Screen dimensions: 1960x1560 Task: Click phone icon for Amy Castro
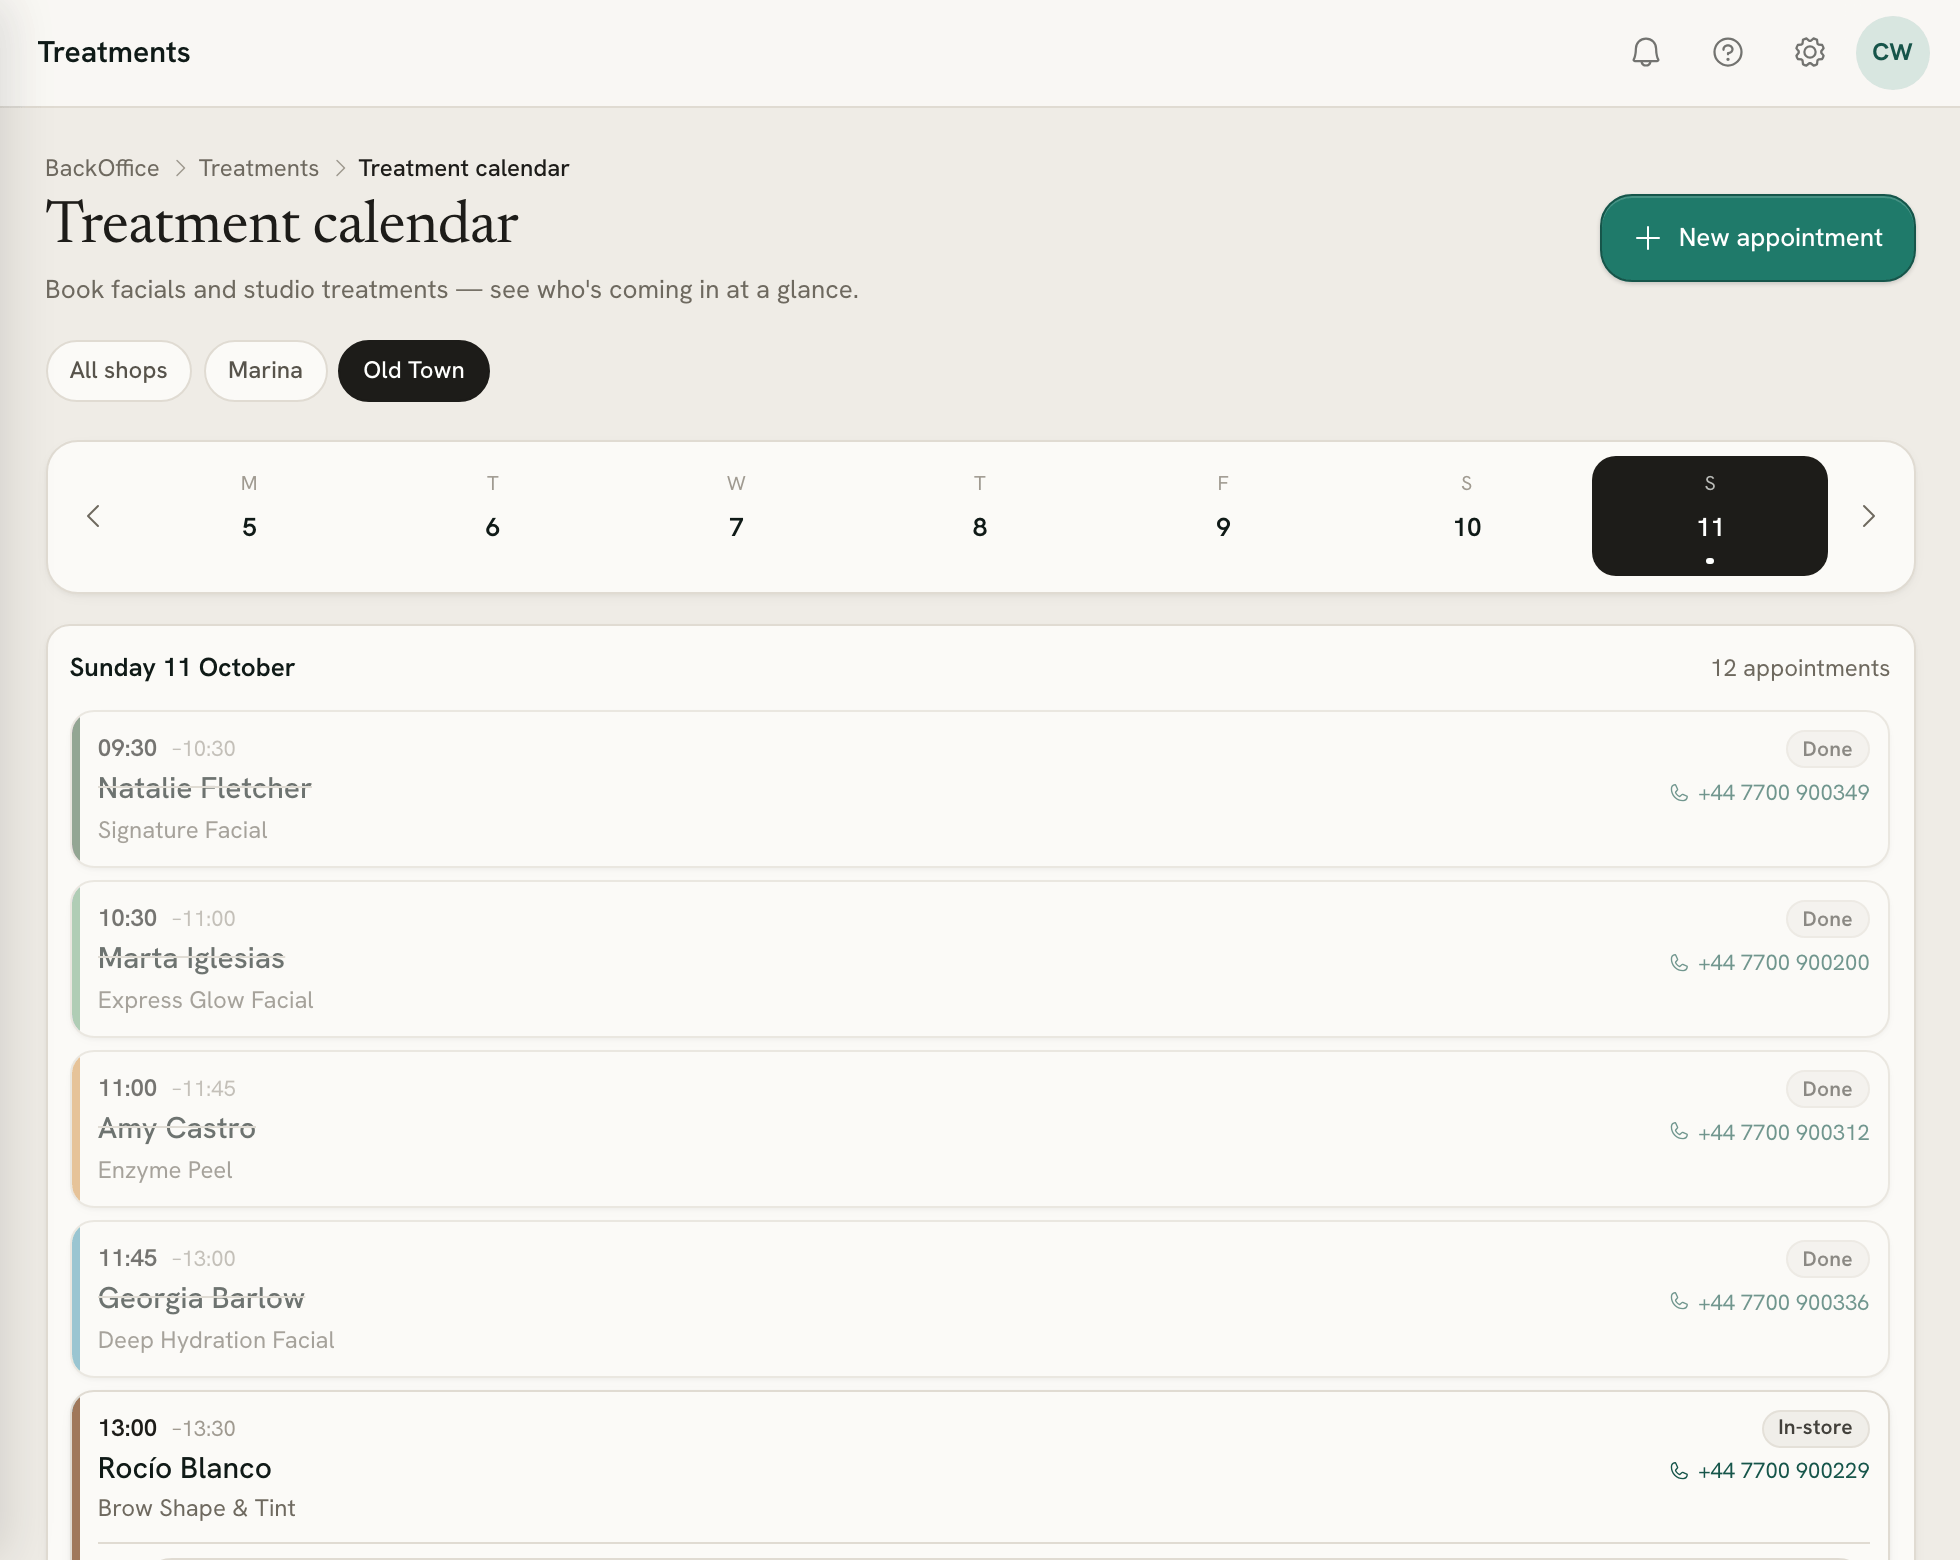1679,1132
